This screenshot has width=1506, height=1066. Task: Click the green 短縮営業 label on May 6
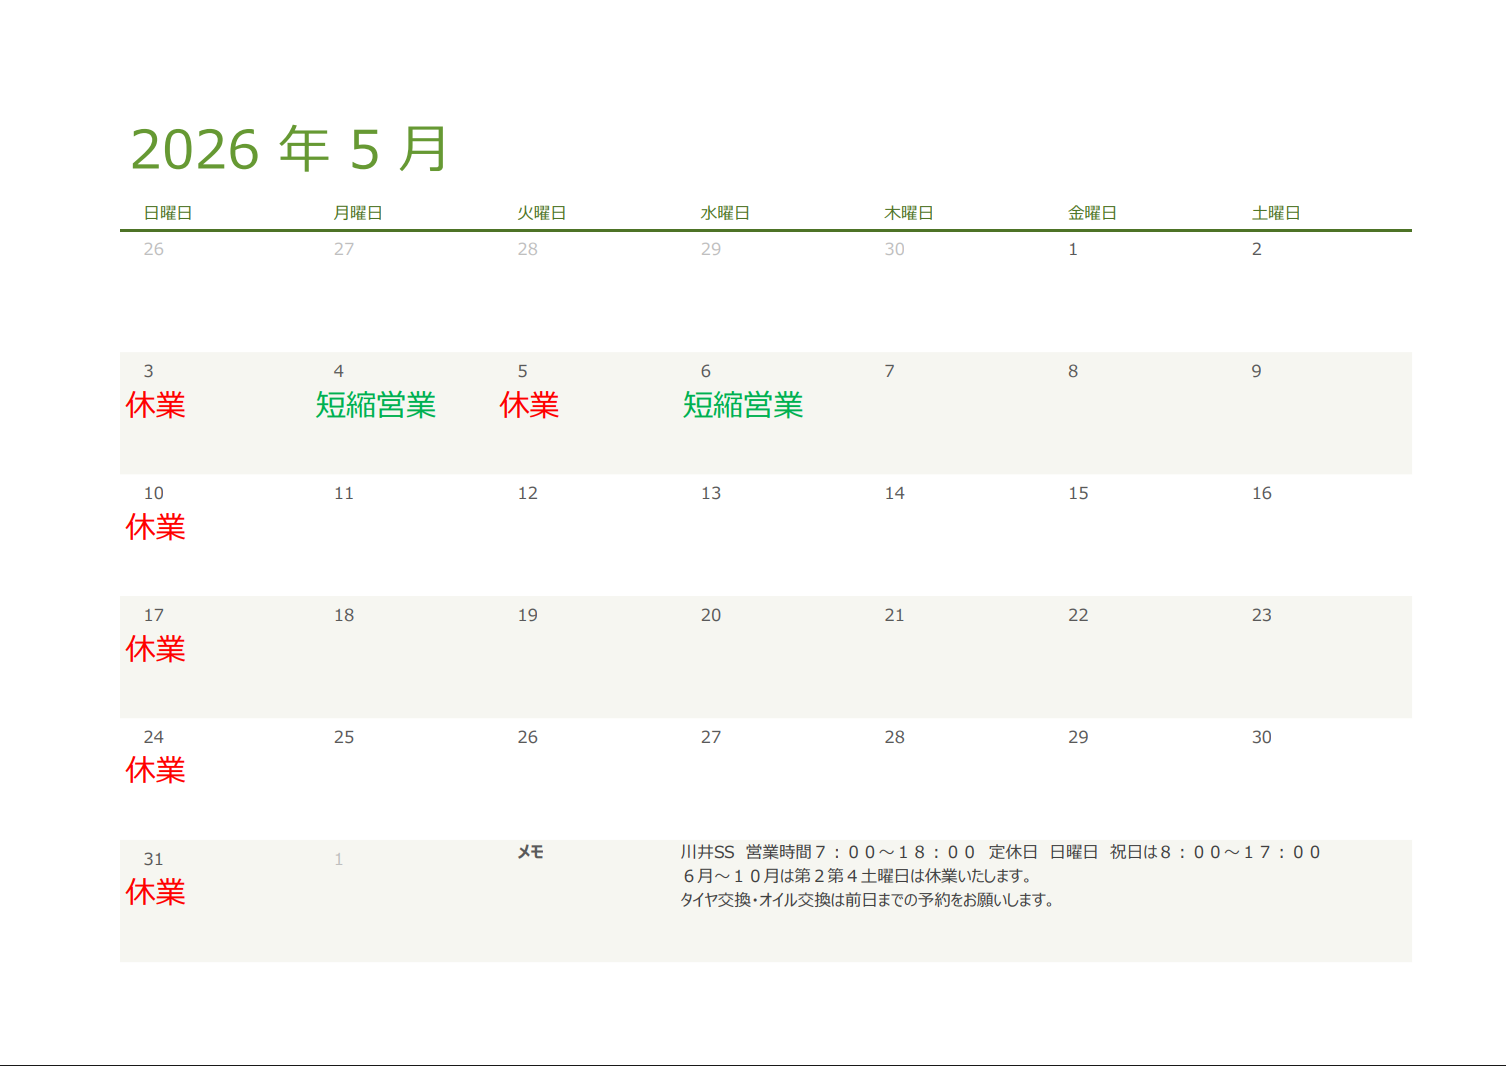tap(743, 405)
